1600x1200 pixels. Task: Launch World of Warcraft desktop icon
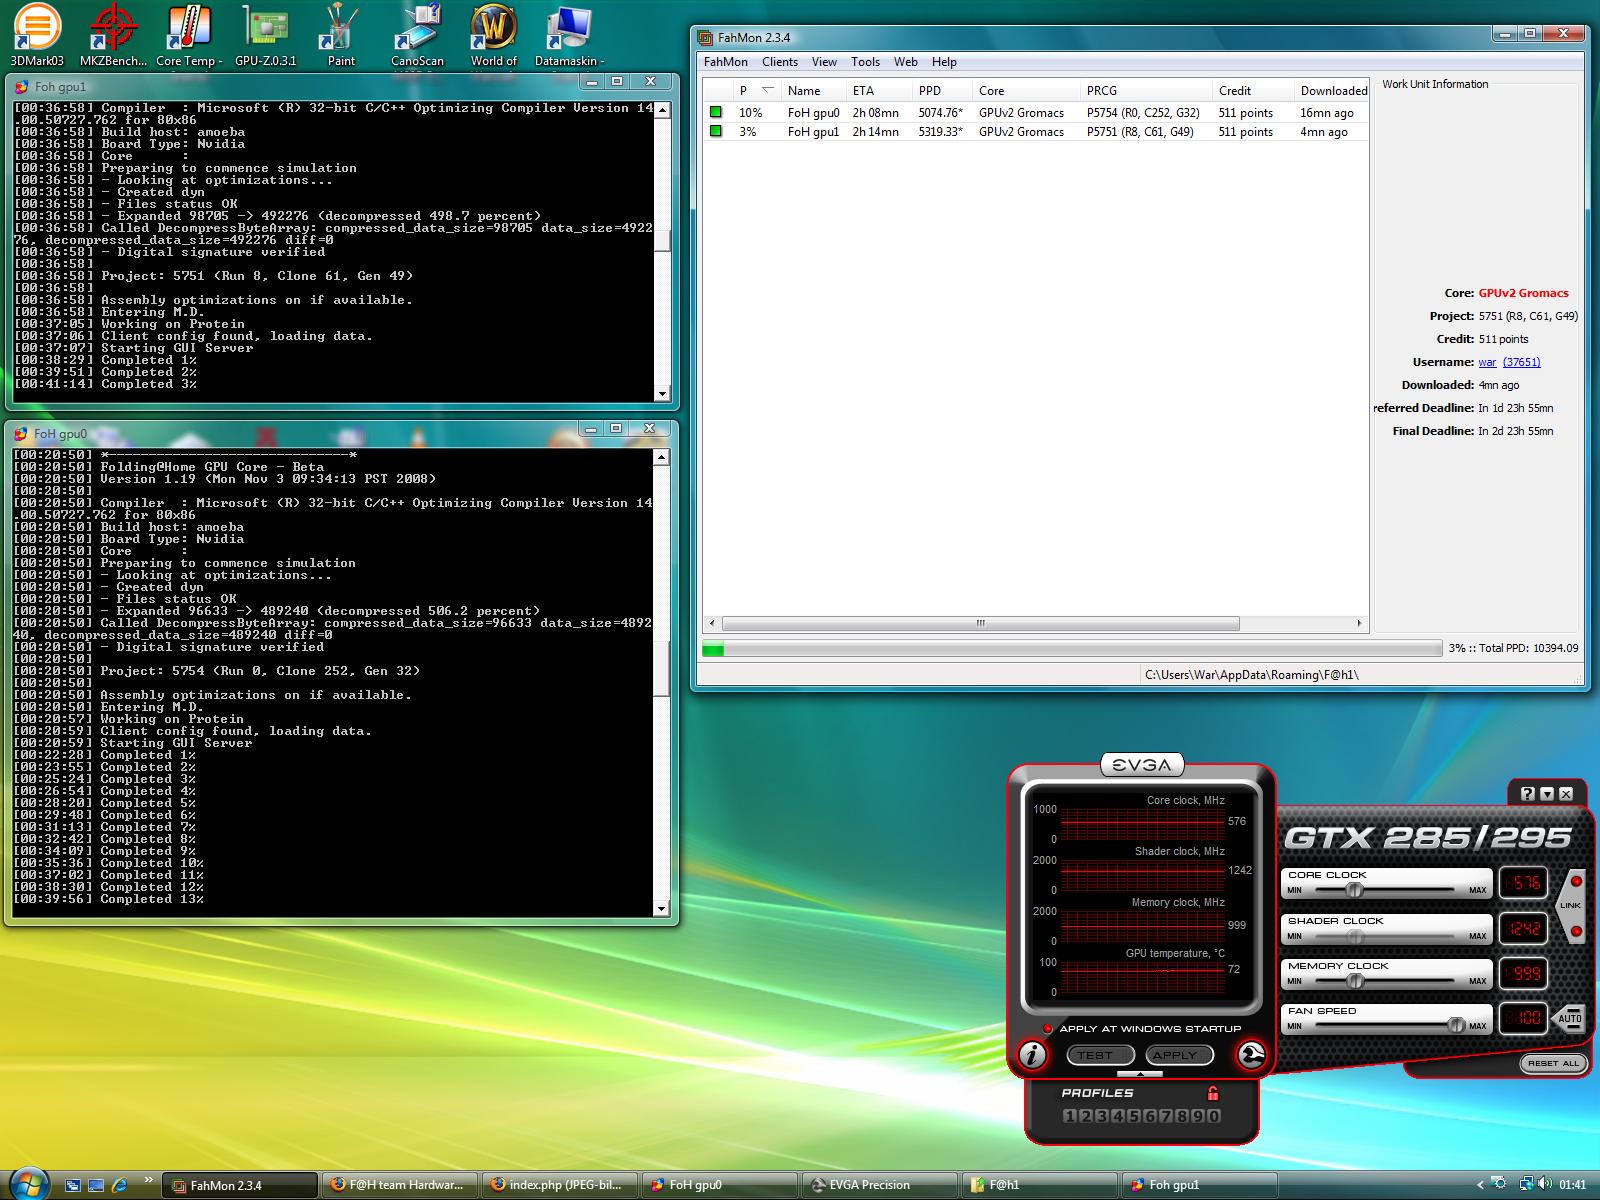tap(494, 35)
